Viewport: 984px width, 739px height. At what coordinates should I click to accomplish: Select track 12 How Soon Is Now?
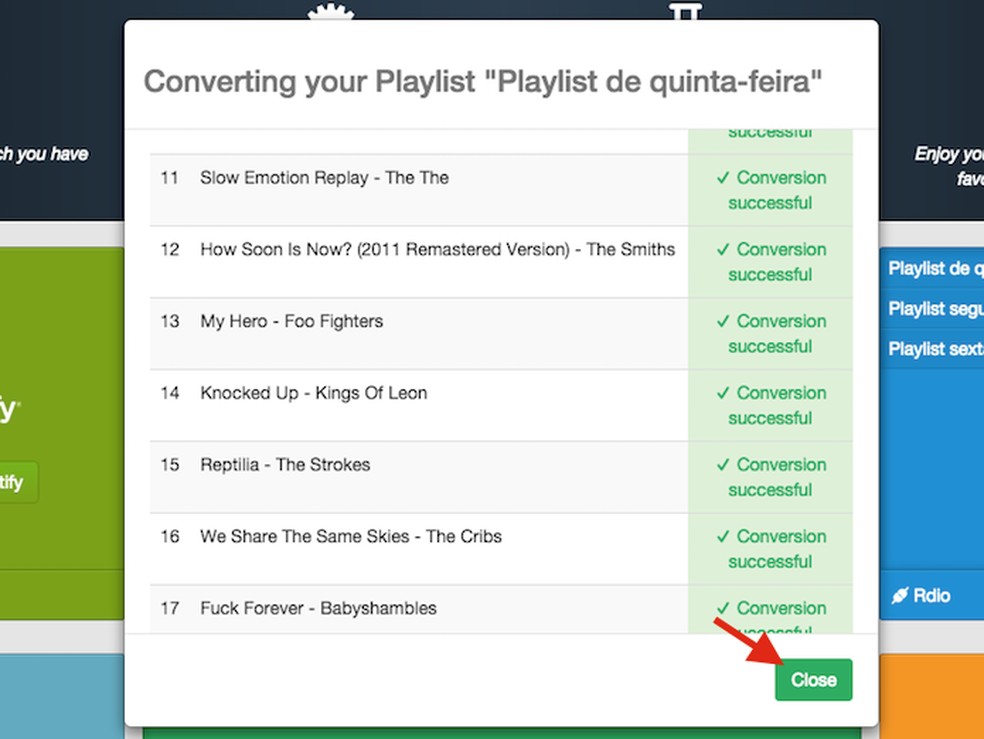(x=435, y=249)
